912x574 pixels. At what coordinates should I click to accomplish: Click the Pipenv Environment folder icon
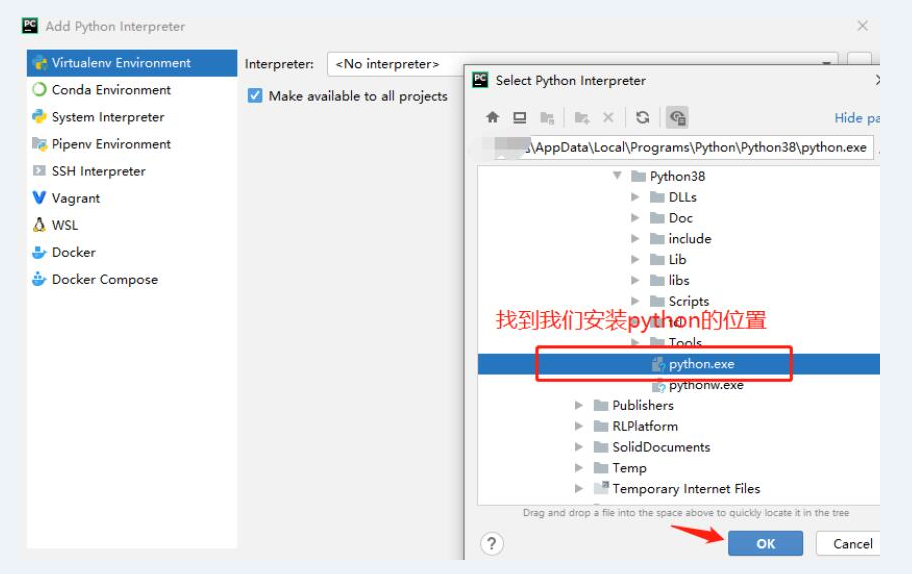(39, 144)
